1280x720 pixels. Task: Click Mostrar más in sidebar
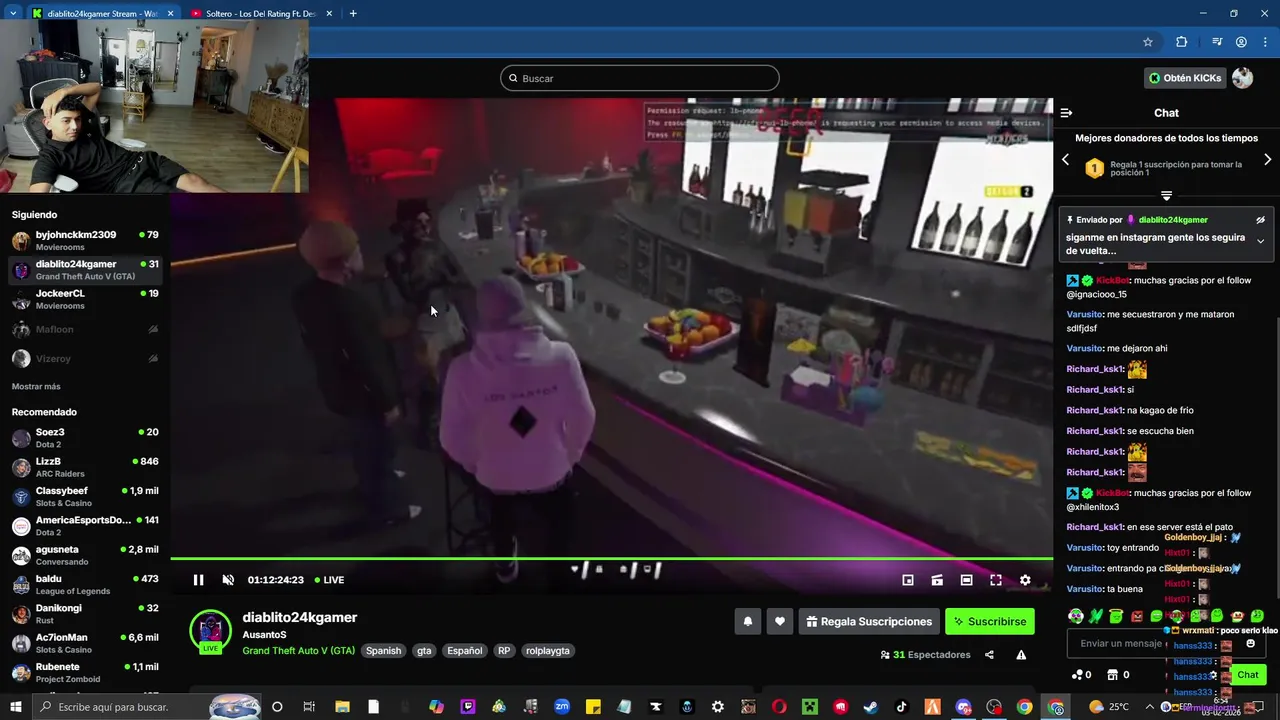(36, 387)
